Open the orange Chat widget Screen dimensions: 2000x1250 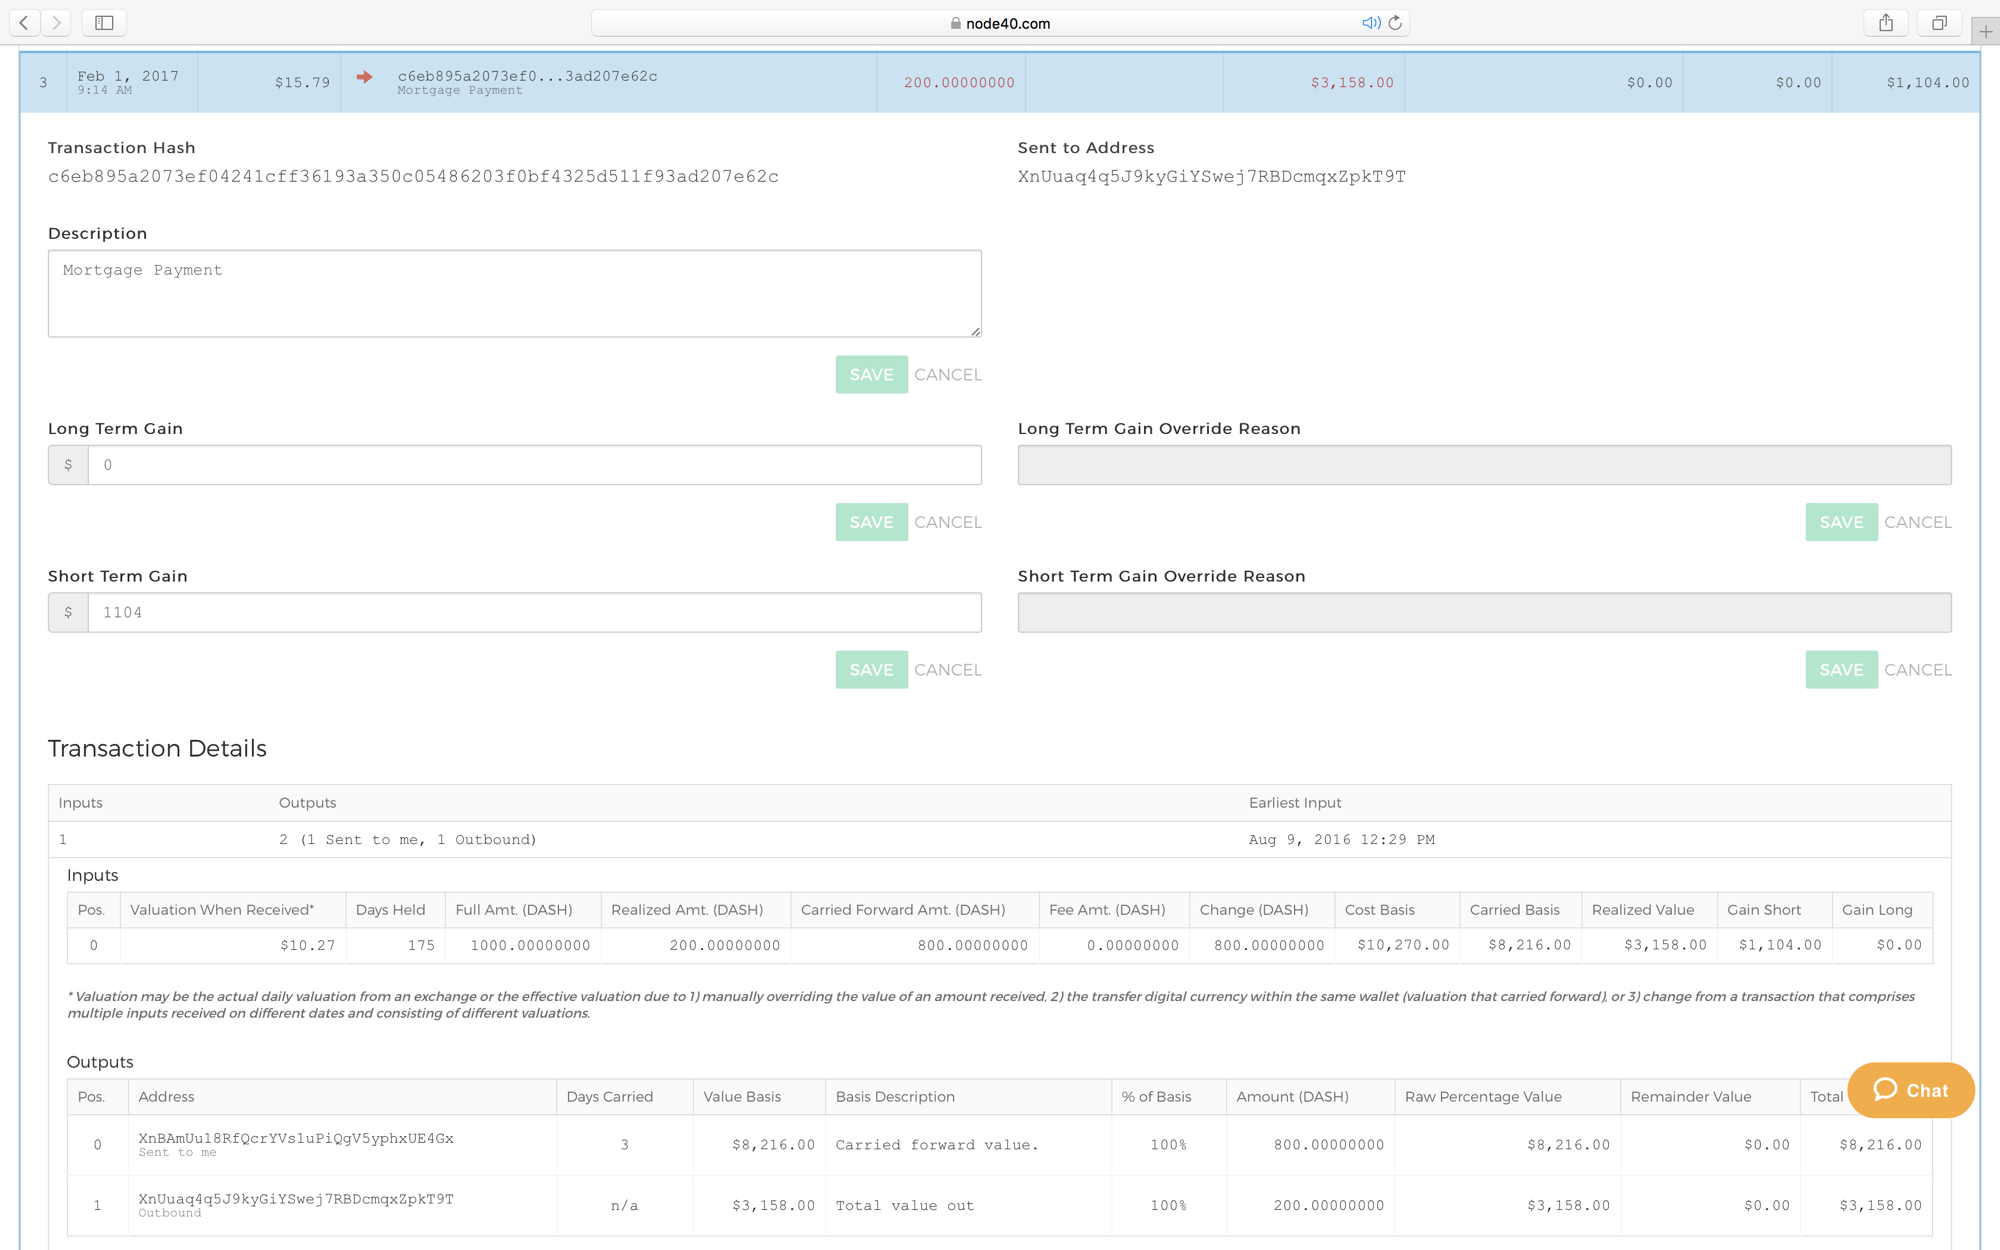1911,1090
